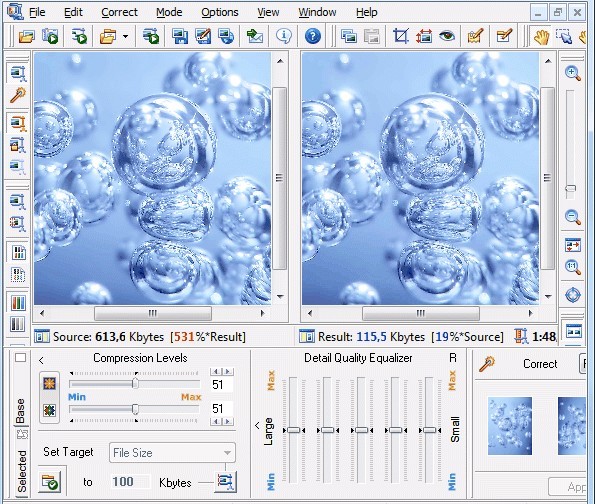
Task: Click the batch play images icon
Action: click(50, 36)
